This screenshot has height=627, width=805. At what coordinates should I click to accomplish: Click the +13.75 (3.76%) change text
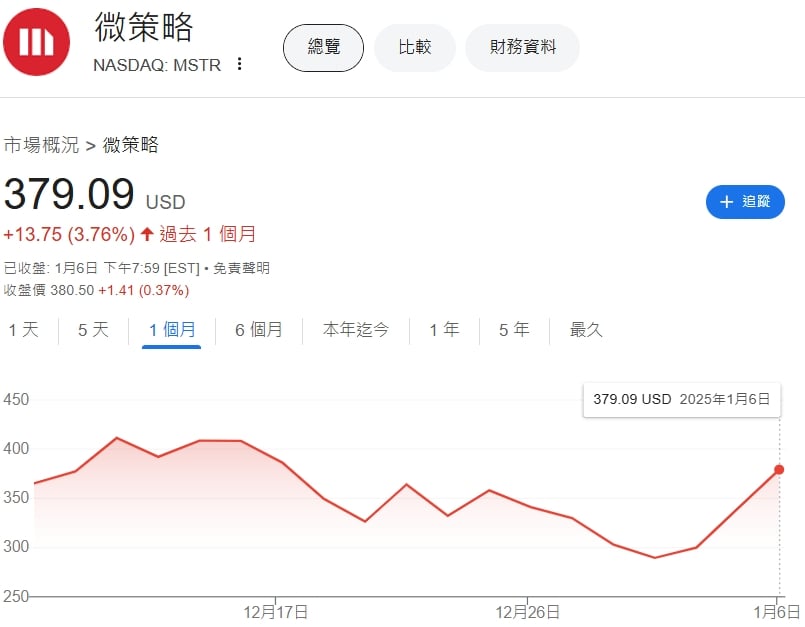[69, 235]
